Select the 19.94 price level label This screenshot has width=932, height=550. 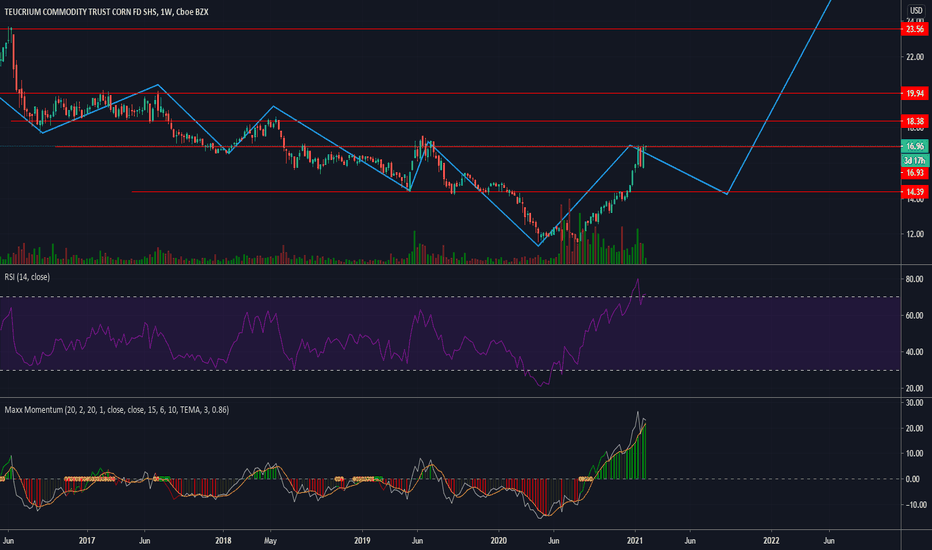(914, 93)
